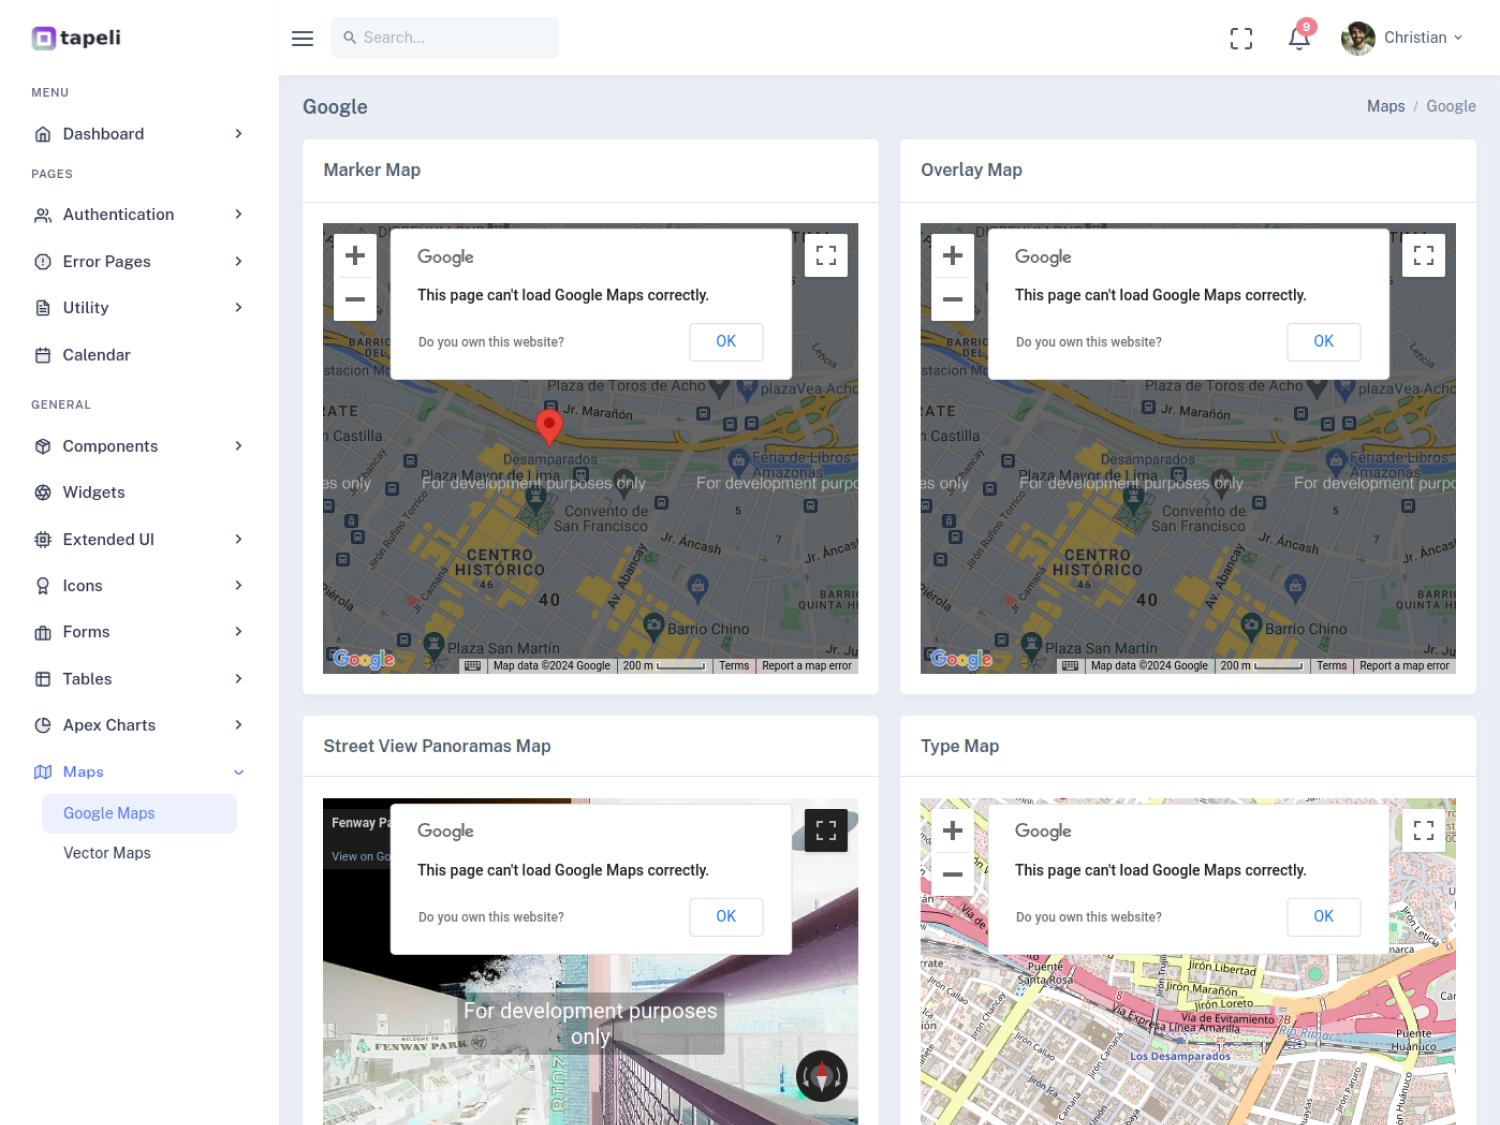
Task: Zoom out on the Overlay Map
Action: pos(953,299)
